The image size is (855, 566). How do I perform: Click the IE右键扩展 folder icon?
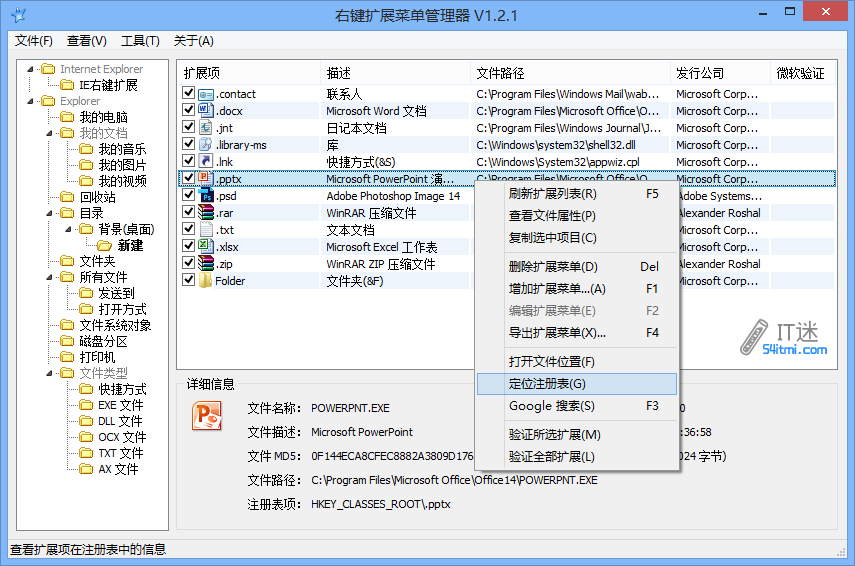(x=67, y=85)
